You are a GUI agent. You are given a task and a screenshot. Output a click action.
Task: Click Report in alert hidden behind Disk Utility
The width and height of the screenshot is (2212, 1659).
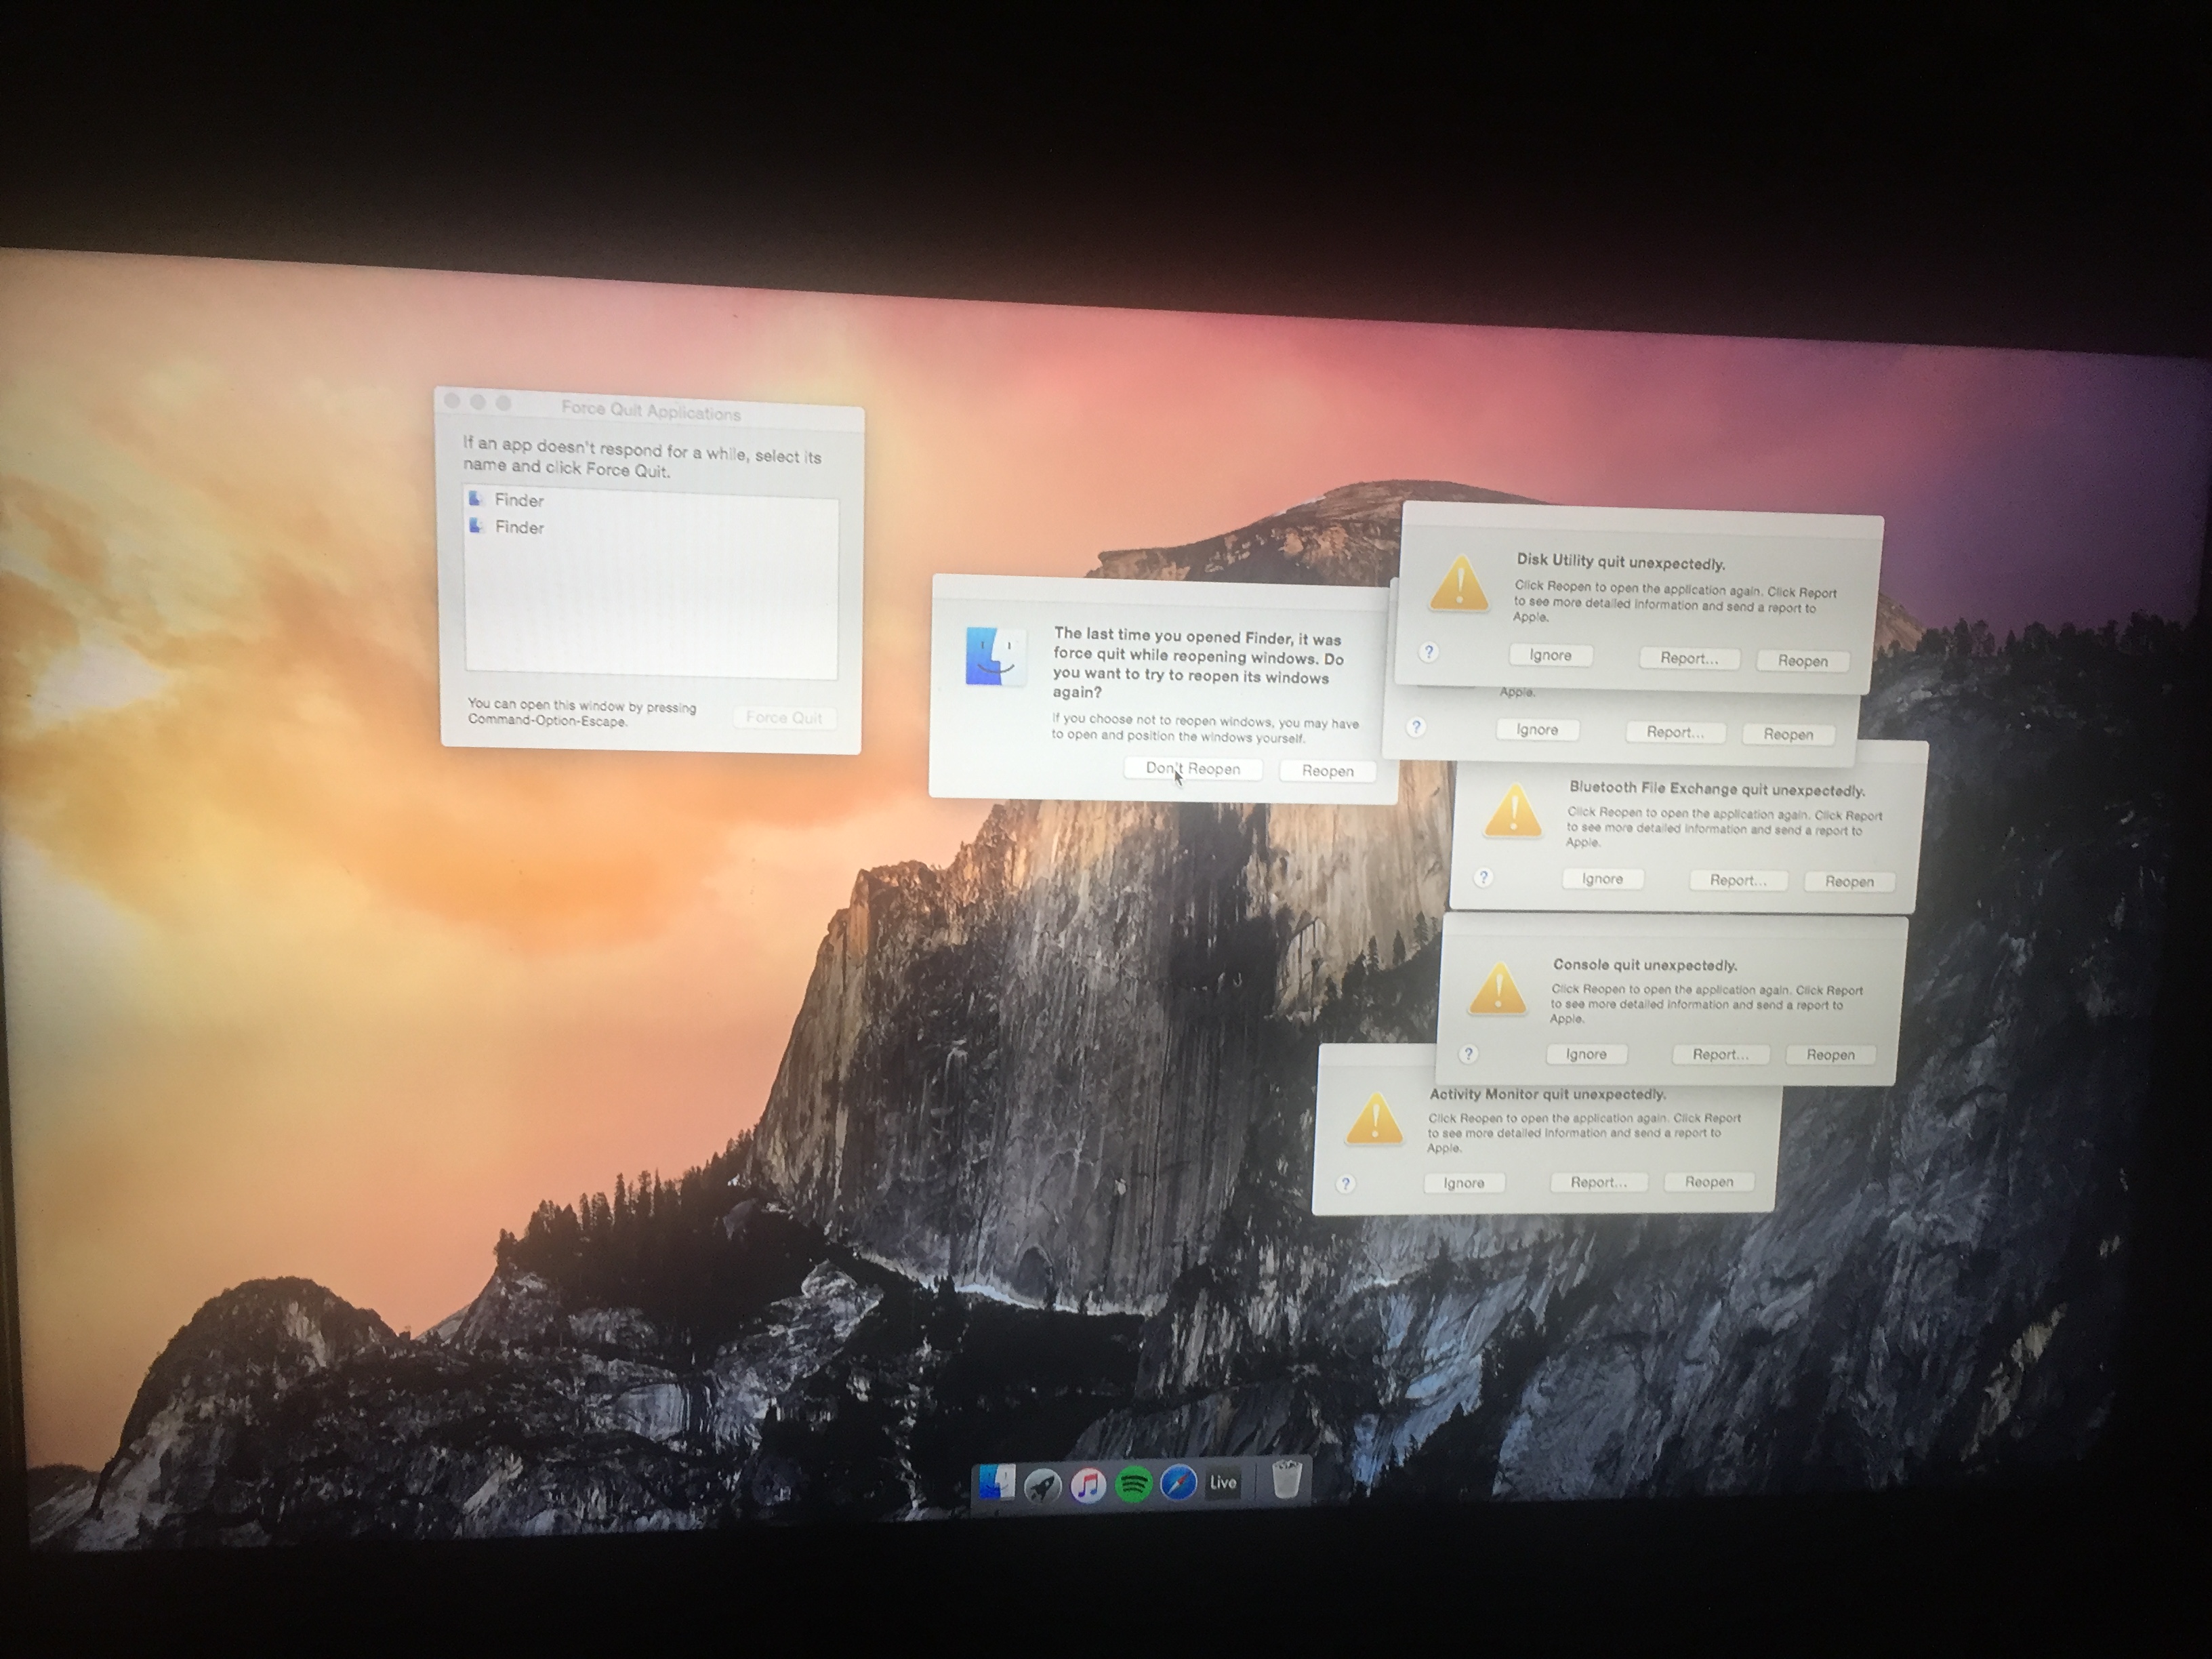(1675, 732)
